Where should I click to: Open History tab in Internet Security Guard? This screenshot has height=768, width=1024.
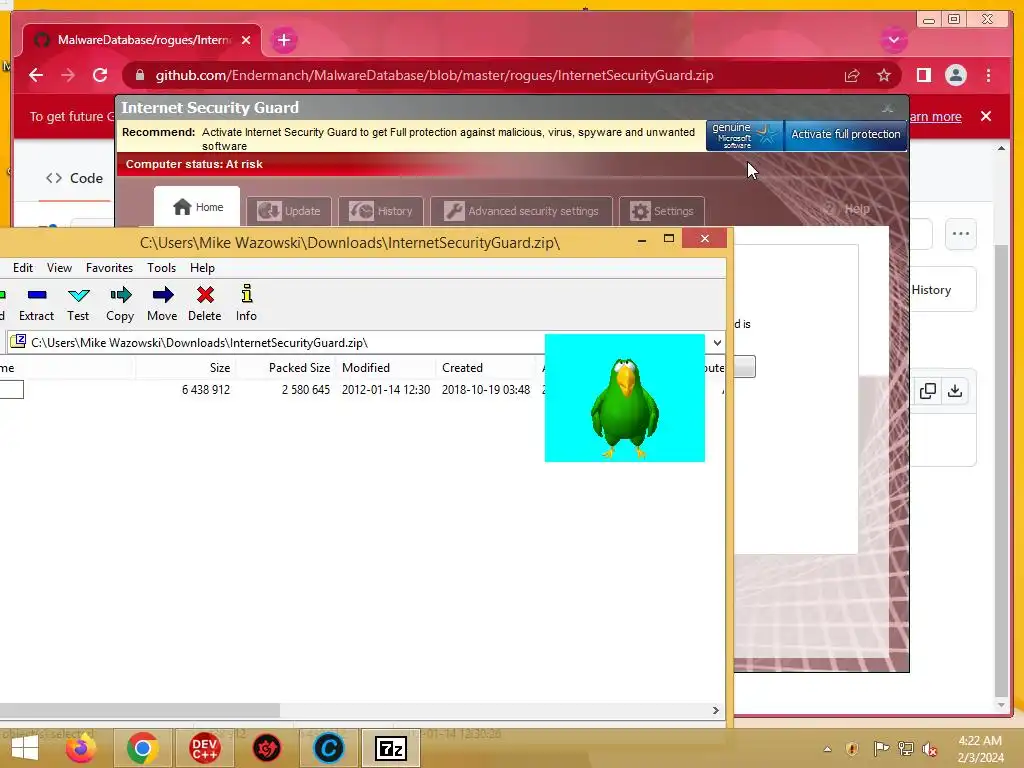pos(381,211)
